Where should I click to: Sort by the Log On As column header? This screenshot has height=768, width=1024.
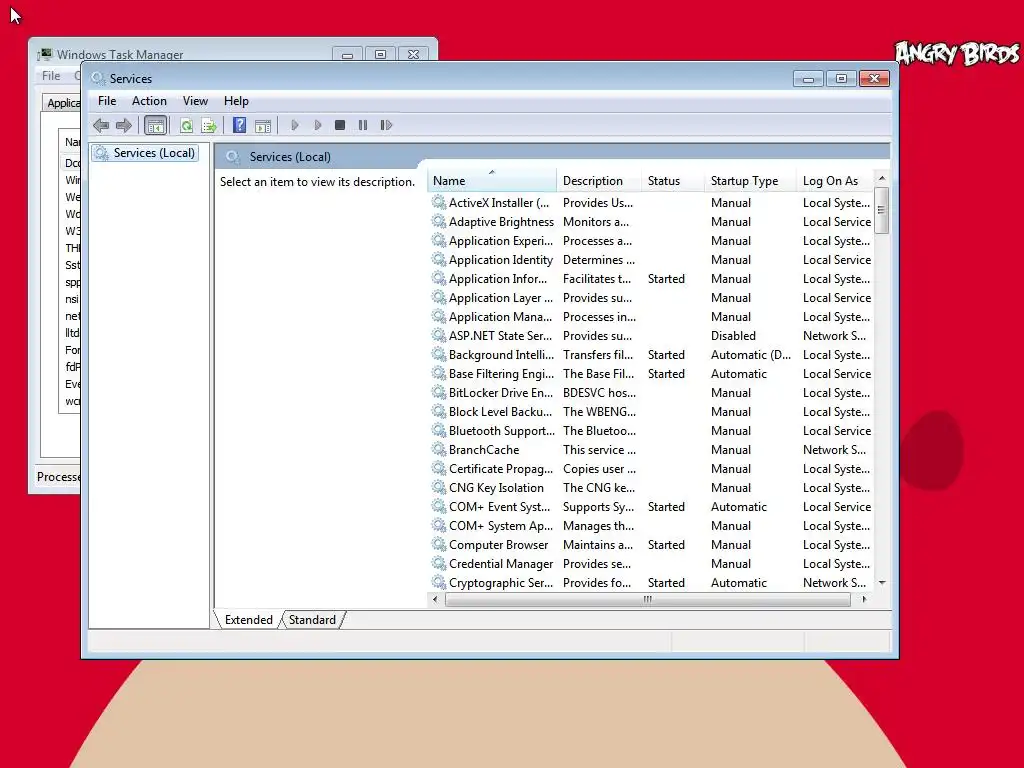click(835, 181)
